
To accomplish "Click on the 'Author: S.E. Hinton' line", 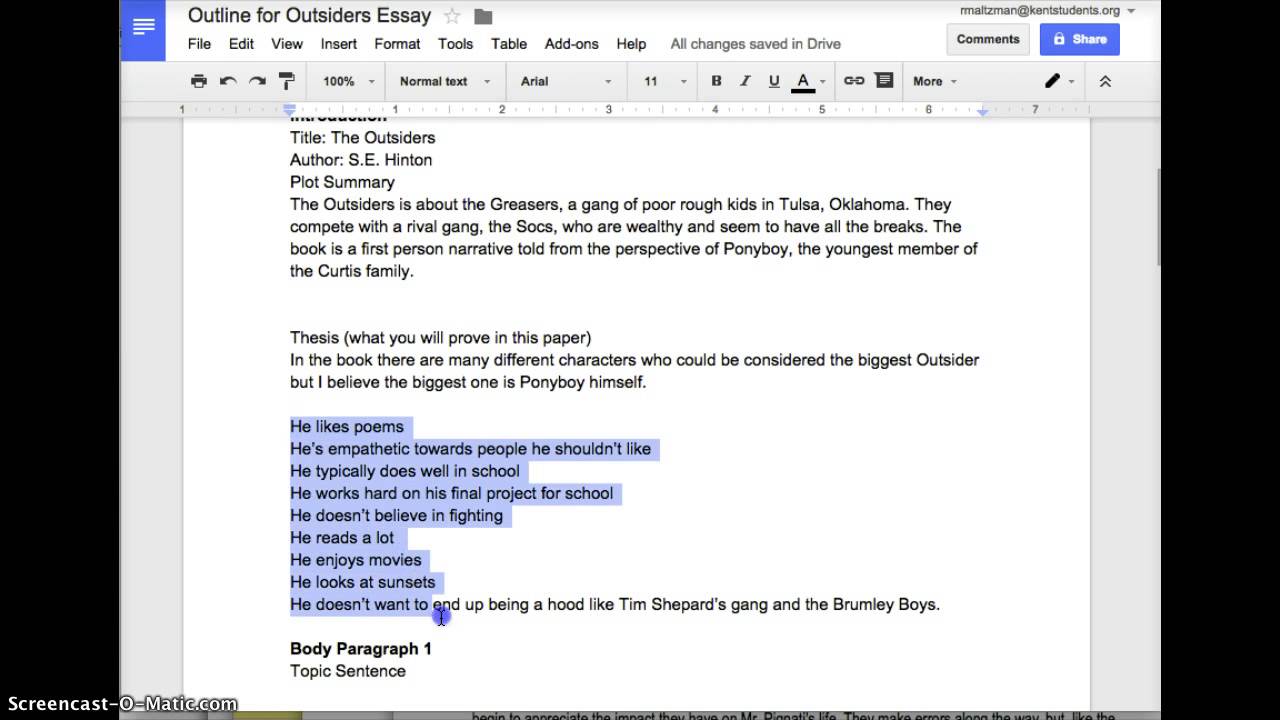I will (361, 160).
